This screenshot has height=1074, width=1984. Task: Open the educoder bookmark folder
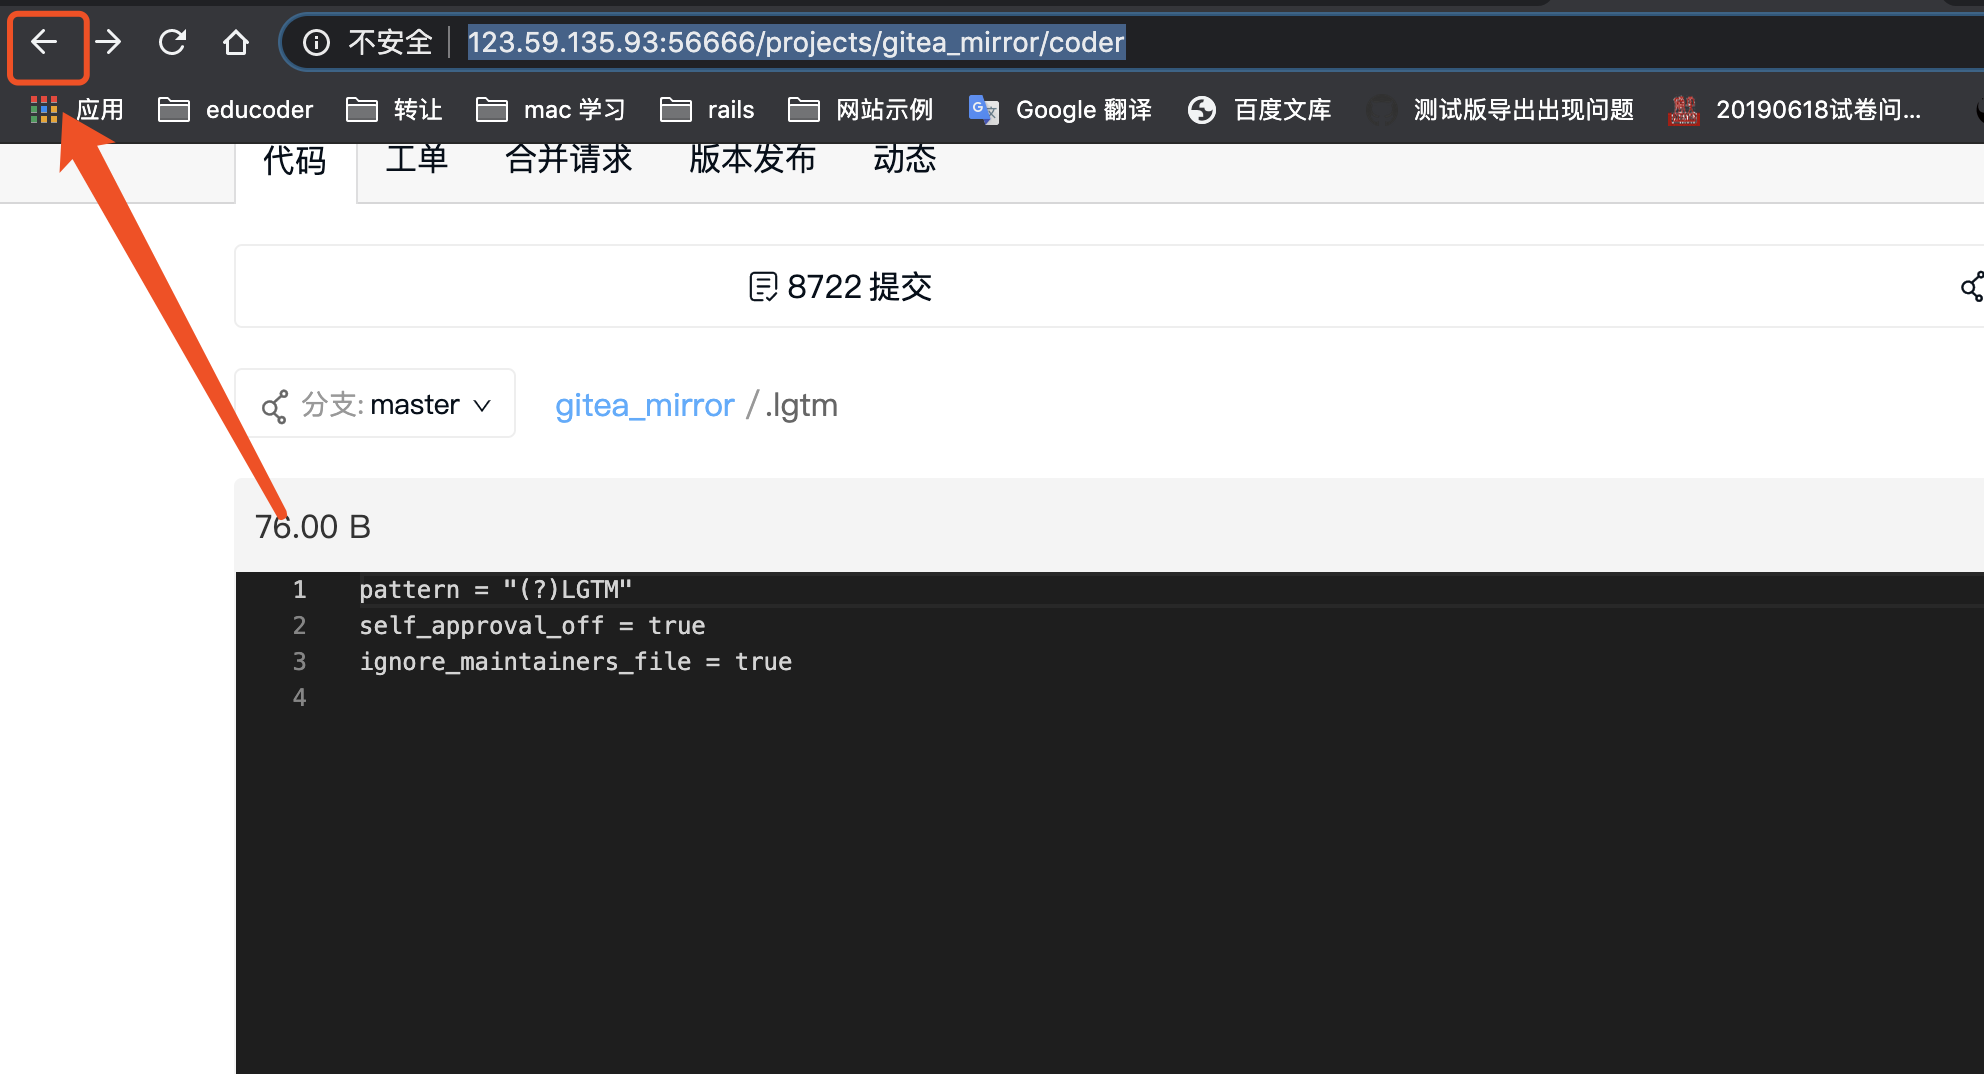click(x=236, y=109)
